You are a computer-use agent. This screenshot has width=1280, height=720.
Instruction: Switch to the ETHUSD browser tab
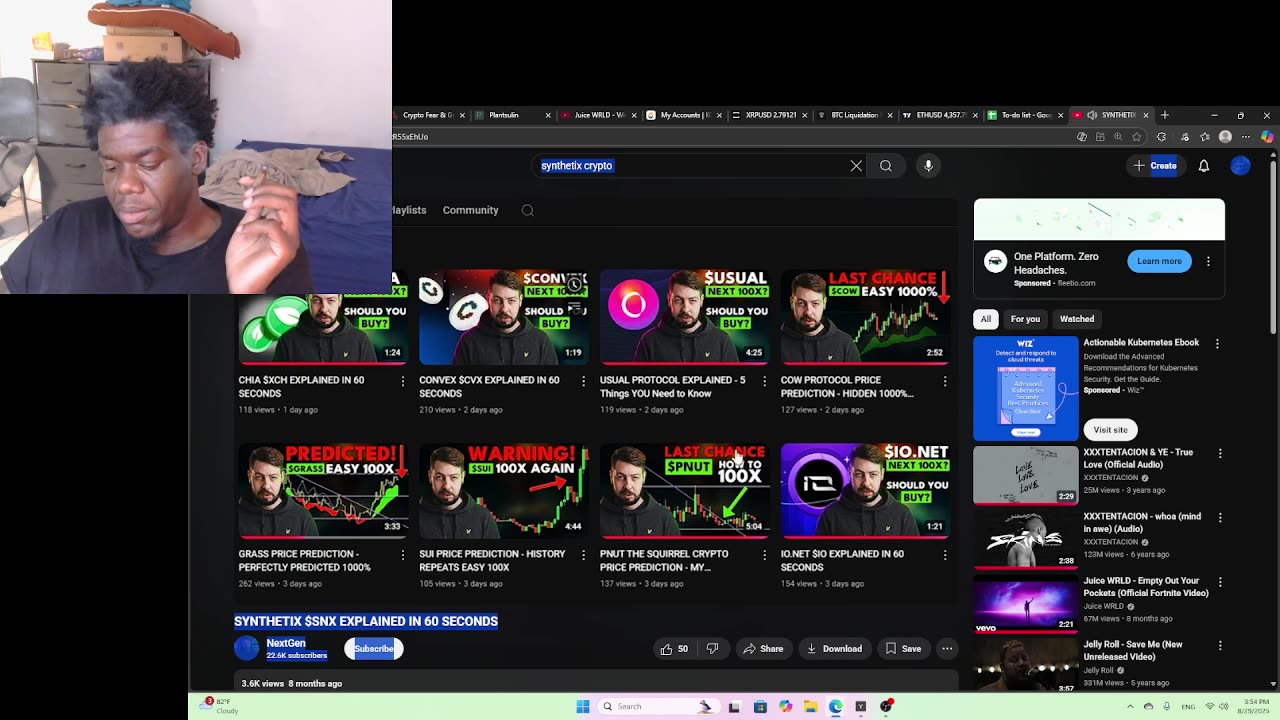(x=941, y=115)
